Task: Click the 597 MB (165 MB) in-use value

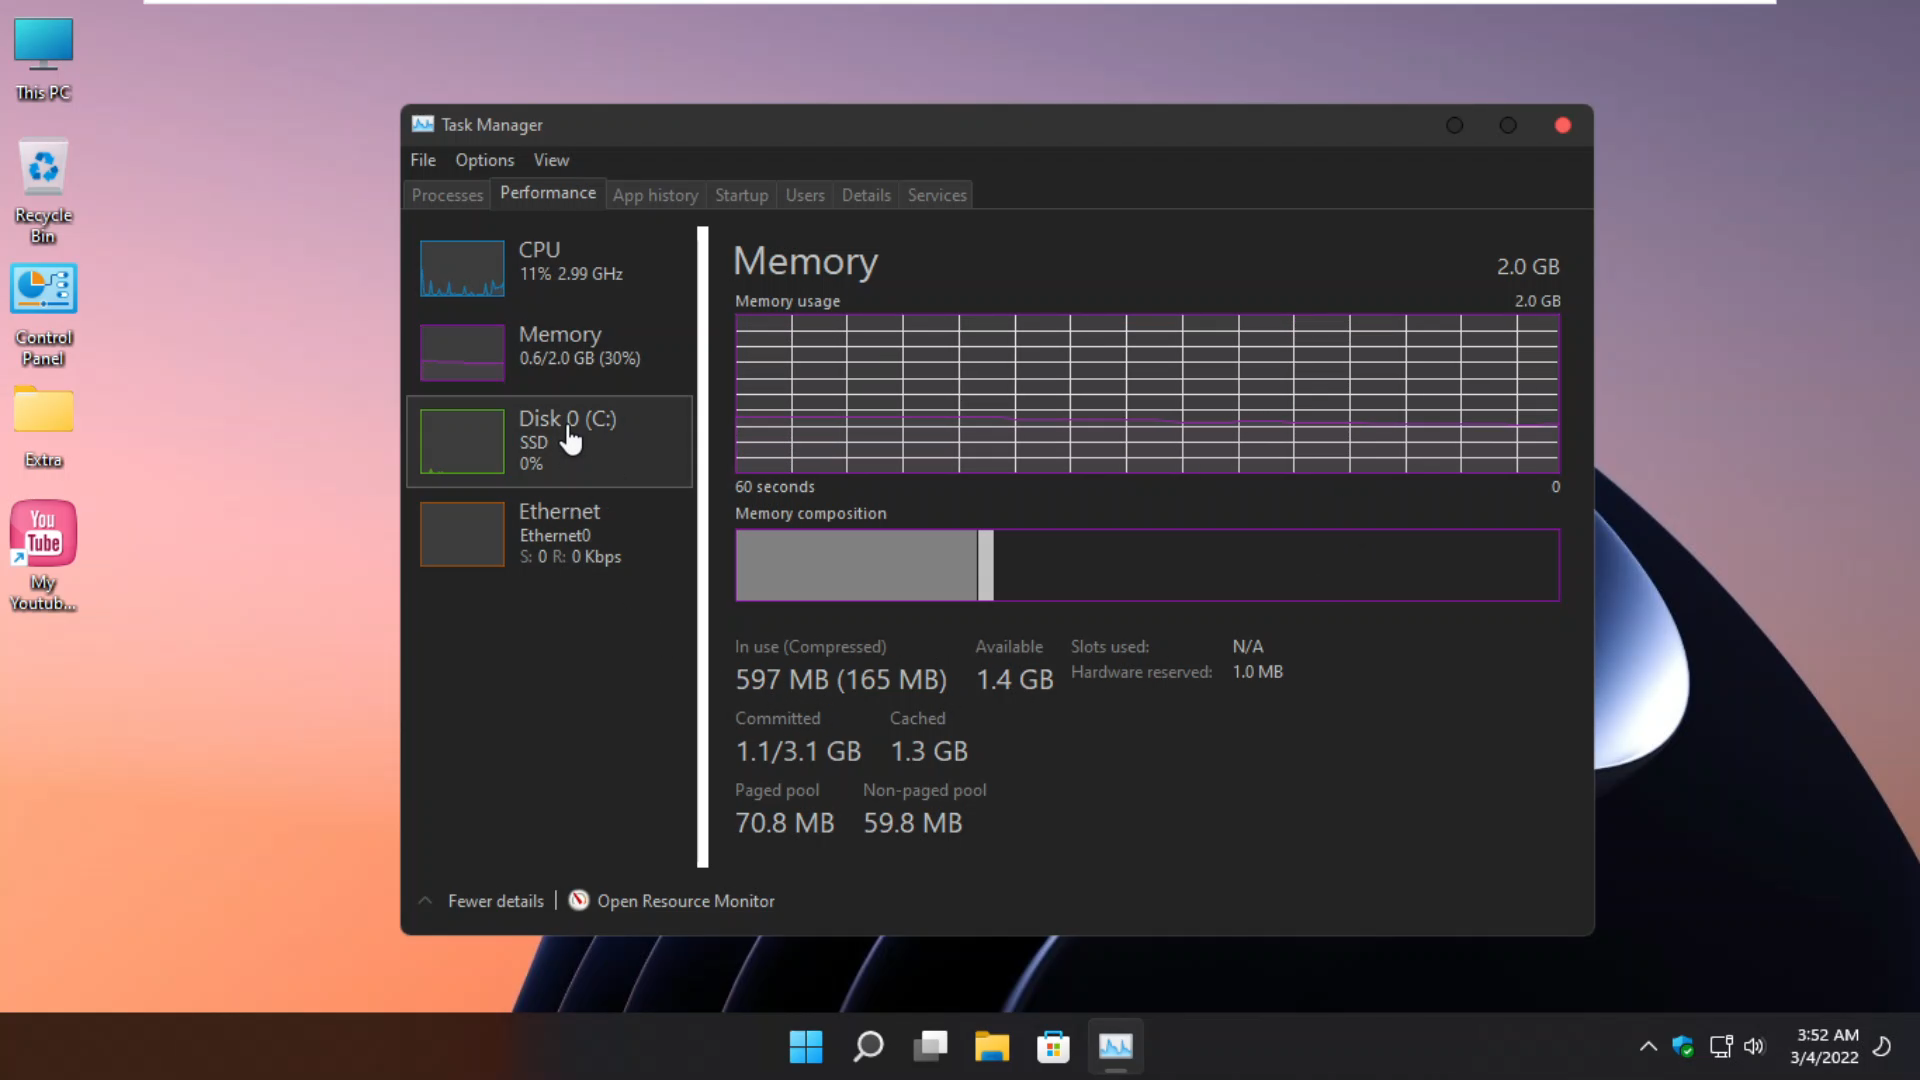Action: click(841, 680)
